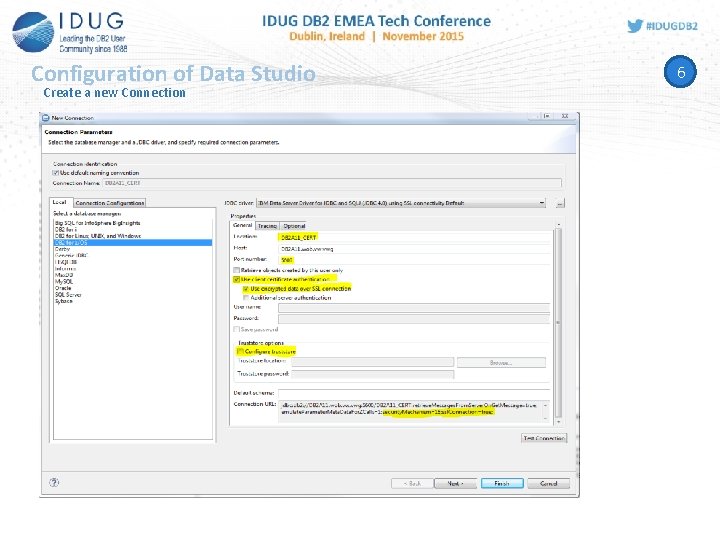
Task: Click the Truststore location field
Action: pos(372,362)
